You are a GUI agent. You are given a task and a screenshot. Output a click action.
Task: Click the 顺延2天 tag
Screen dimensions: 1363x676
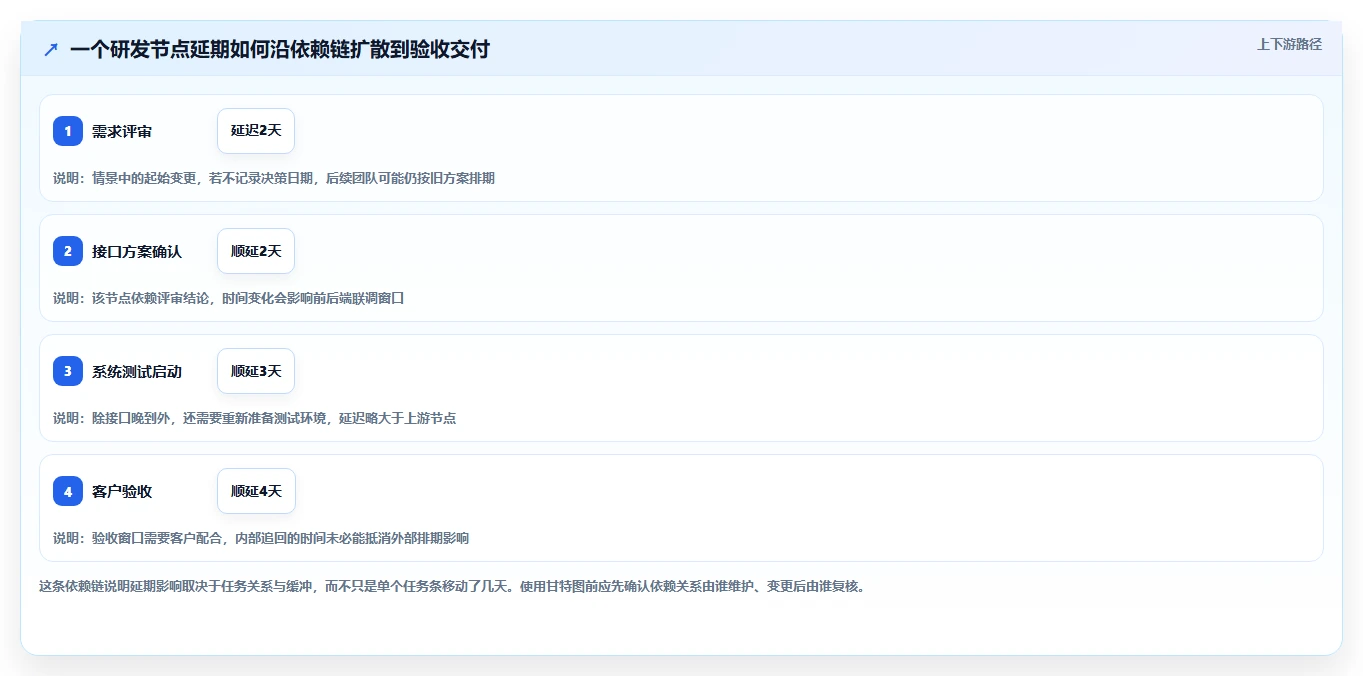pyautogui.click(x=256, y=251)
